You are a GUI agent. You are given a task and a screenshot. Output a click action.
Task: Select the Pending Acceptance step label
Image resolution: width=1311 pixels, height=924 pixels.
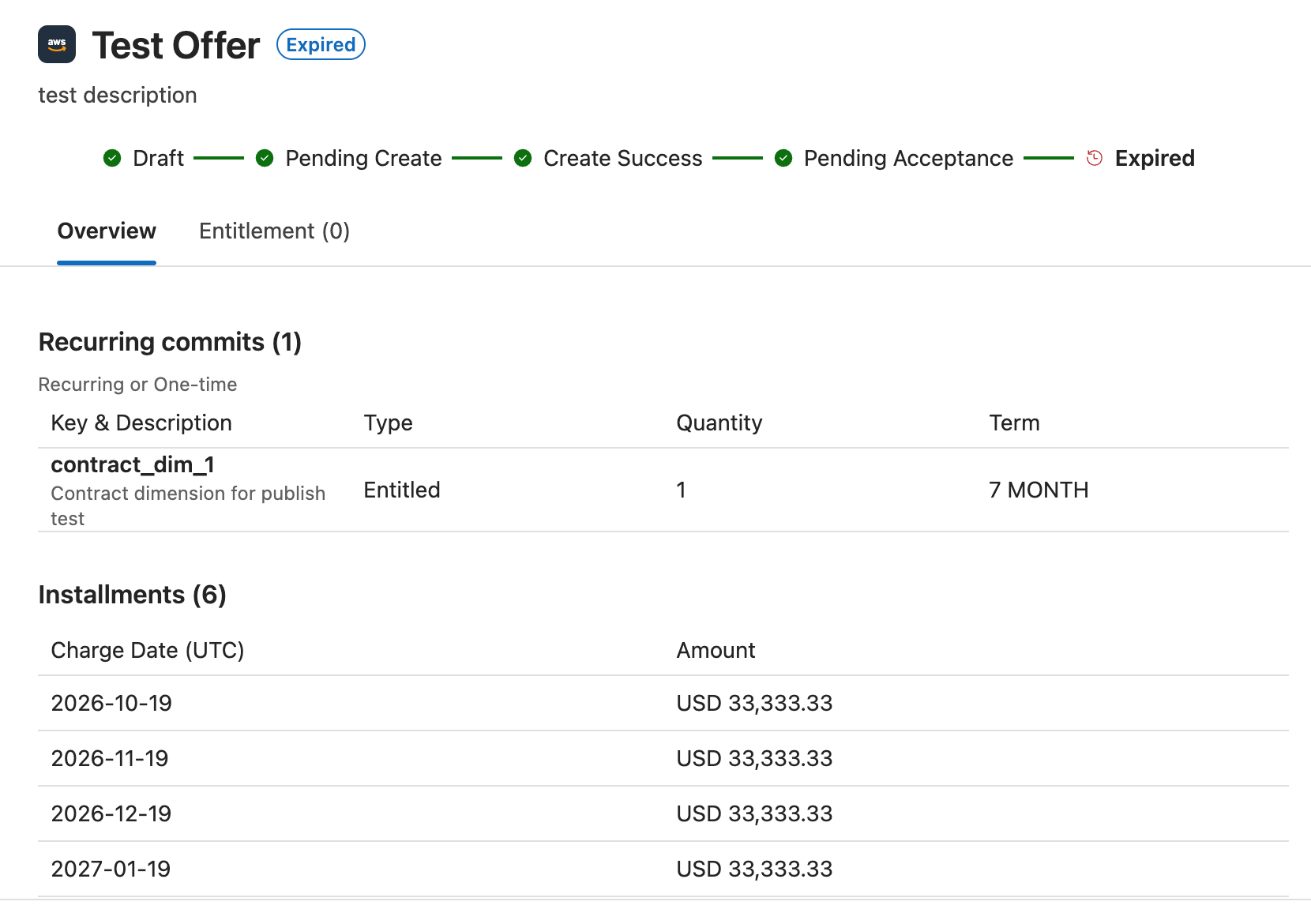[909, 158]
